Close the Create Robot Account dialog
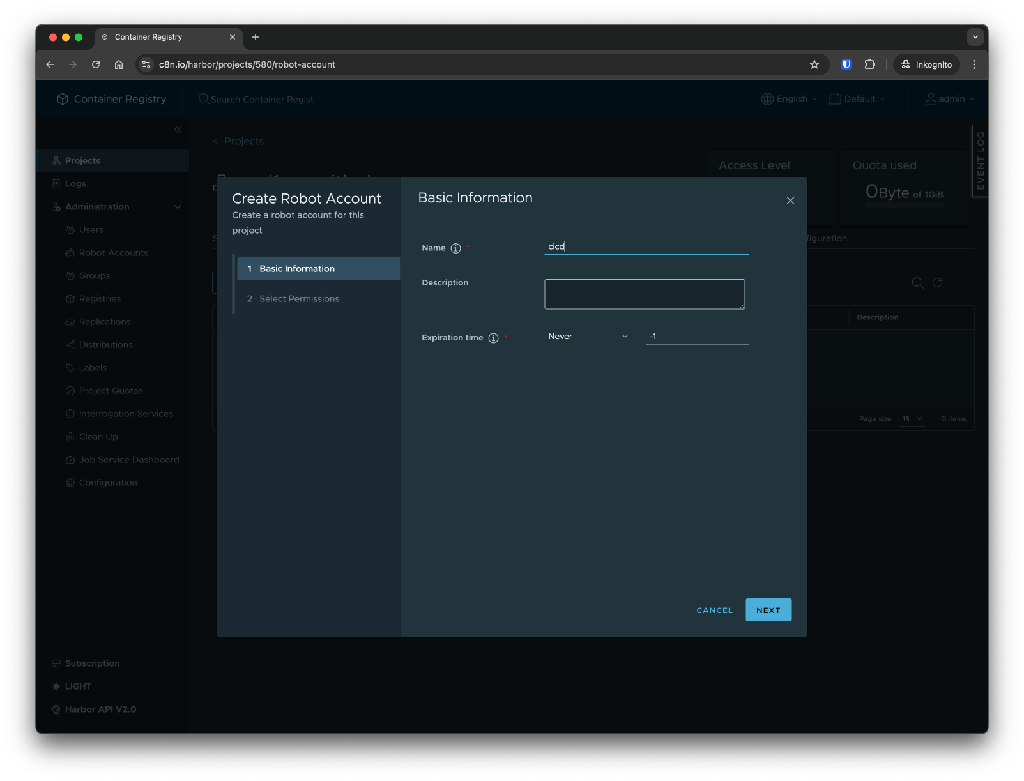The image size is (1024, 781). (790, 200)
